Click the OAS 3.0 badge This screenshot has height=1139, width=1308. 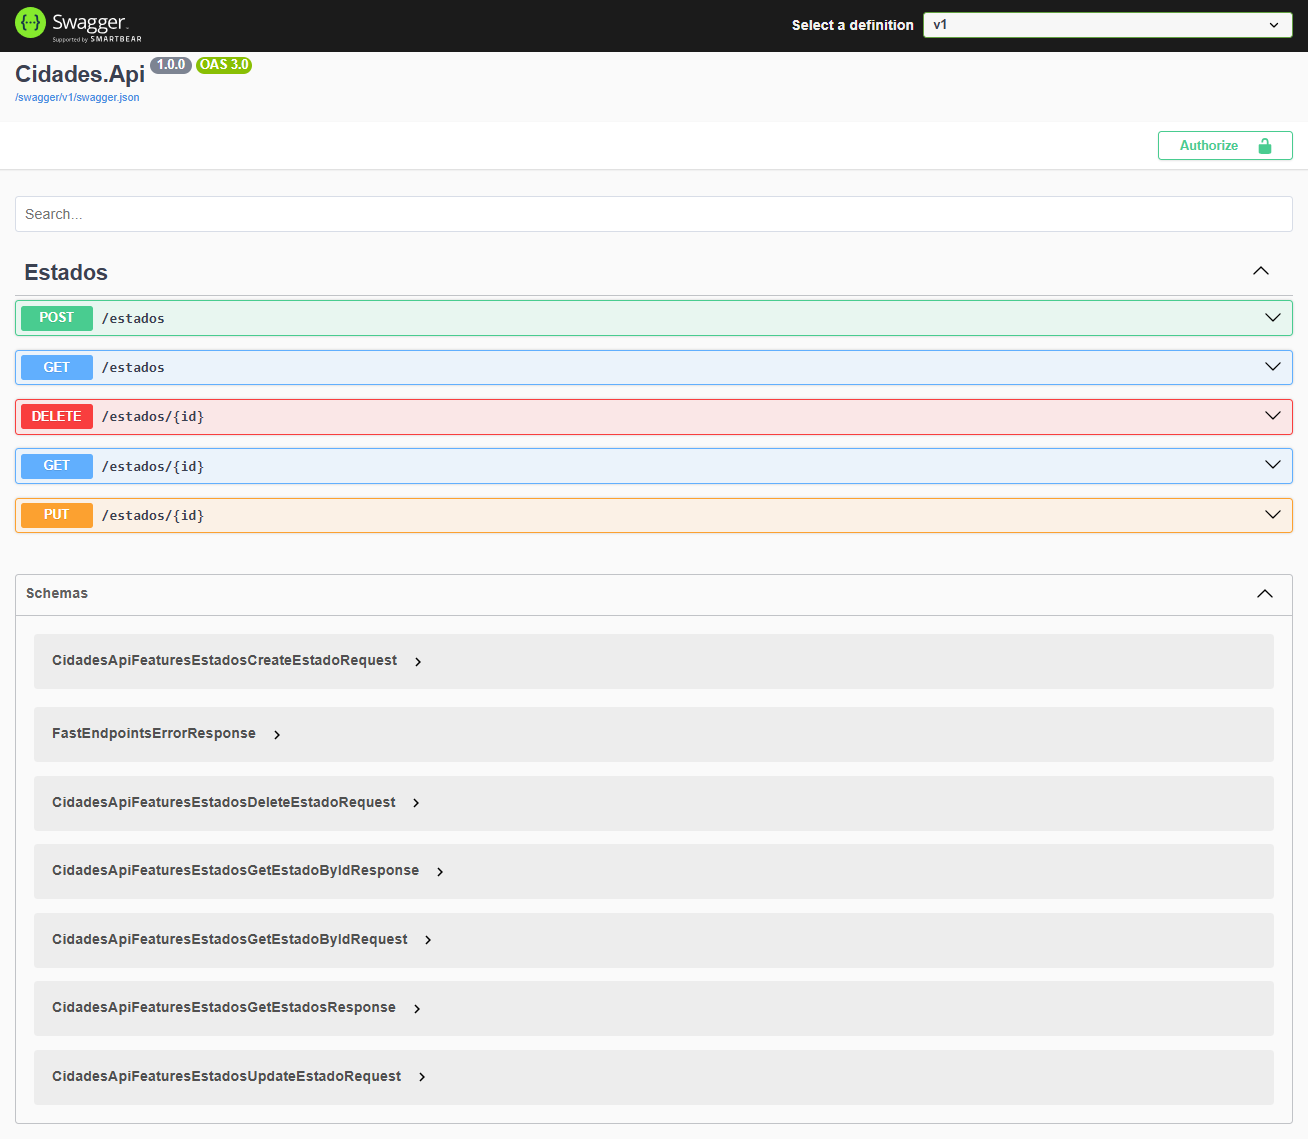tap(223, 65)
